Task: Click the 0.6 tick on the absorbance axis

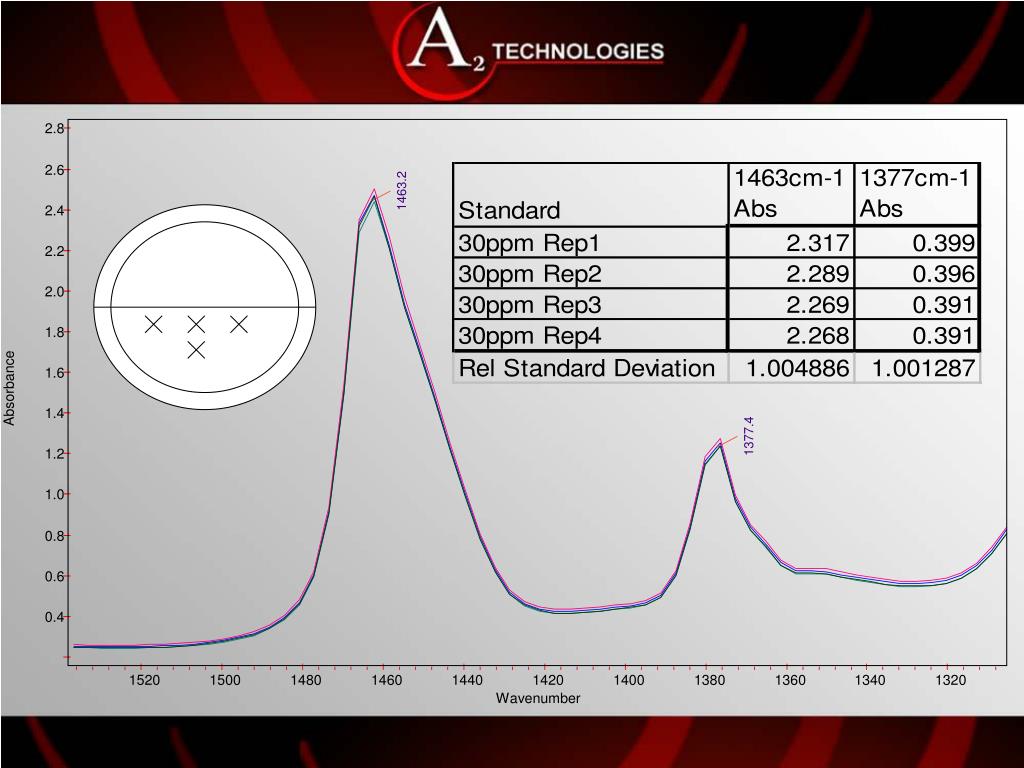Action: [x=54, y=577]
